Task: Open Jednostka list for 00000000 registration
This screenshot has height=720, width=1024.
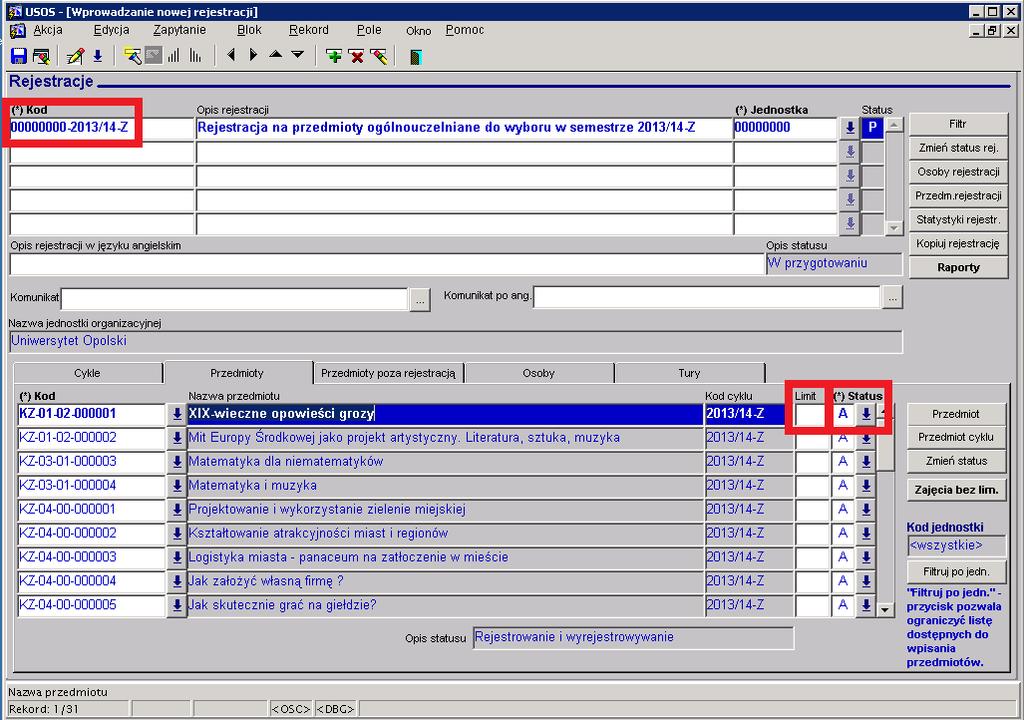Action: pyautogui.click(x=850, y=128)
